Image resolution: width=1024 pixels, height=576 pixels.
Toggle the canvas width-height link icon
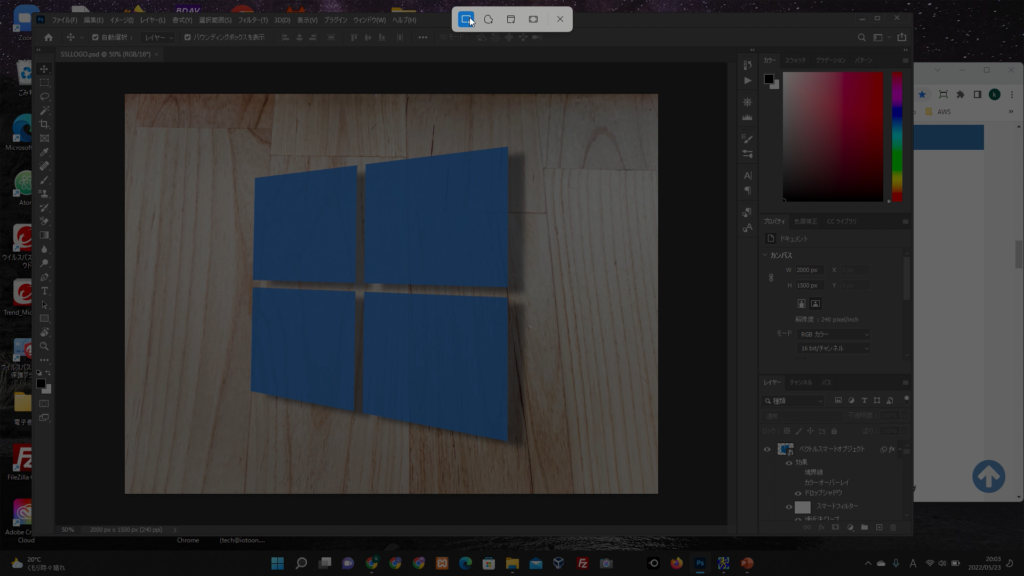[x=771, y=278]
